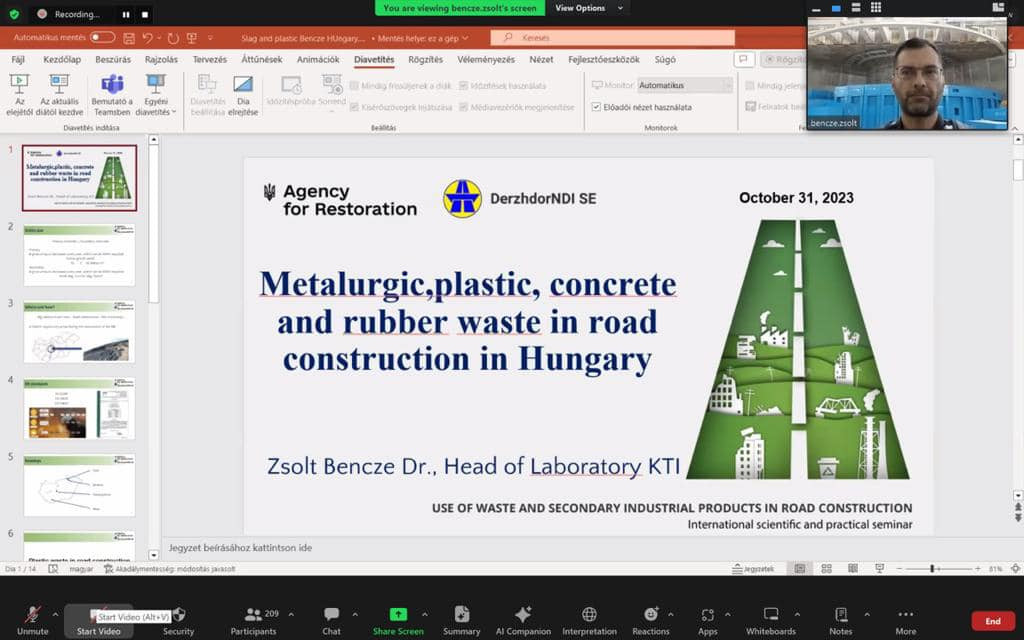Toggle the Időzítések használata checkbox
The image size is (1024, 640).
pos(465,86)
